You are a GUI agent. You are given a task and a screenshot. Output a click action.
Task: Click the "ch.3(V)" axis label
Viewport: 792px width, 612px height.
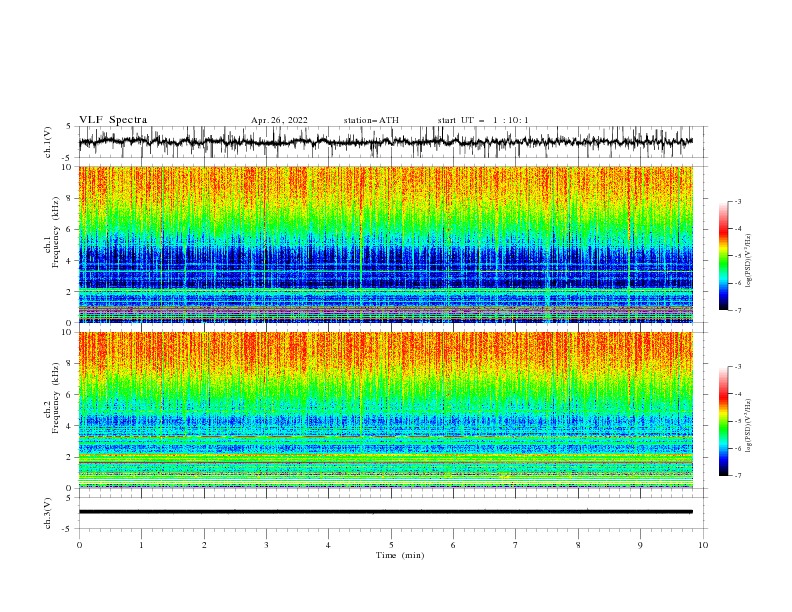coord(48,513)
